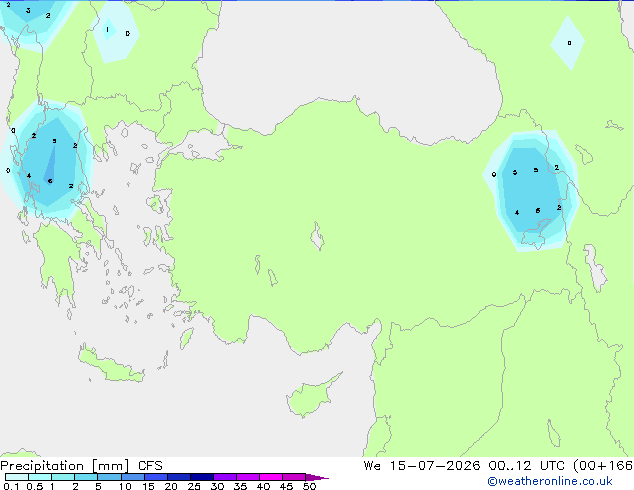Click legend label "0.1"
This screenshot has width=634, height=490.
coord(11,486)
